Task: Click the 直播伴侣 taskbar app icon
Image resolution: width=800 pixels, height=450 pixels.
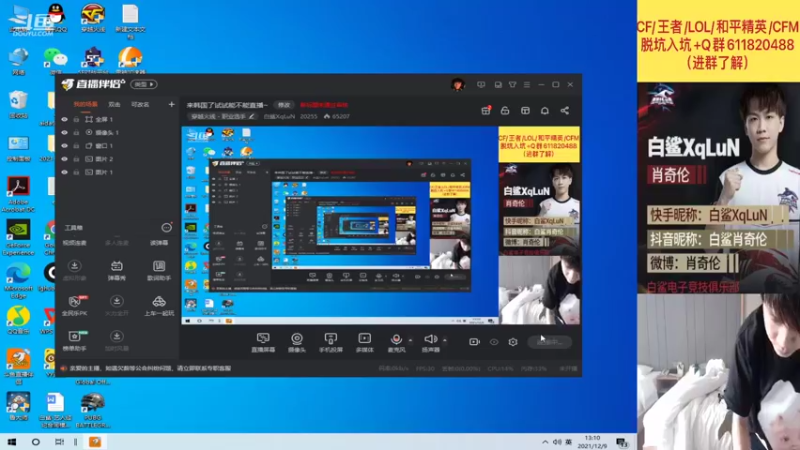Action: coord(95,442)
